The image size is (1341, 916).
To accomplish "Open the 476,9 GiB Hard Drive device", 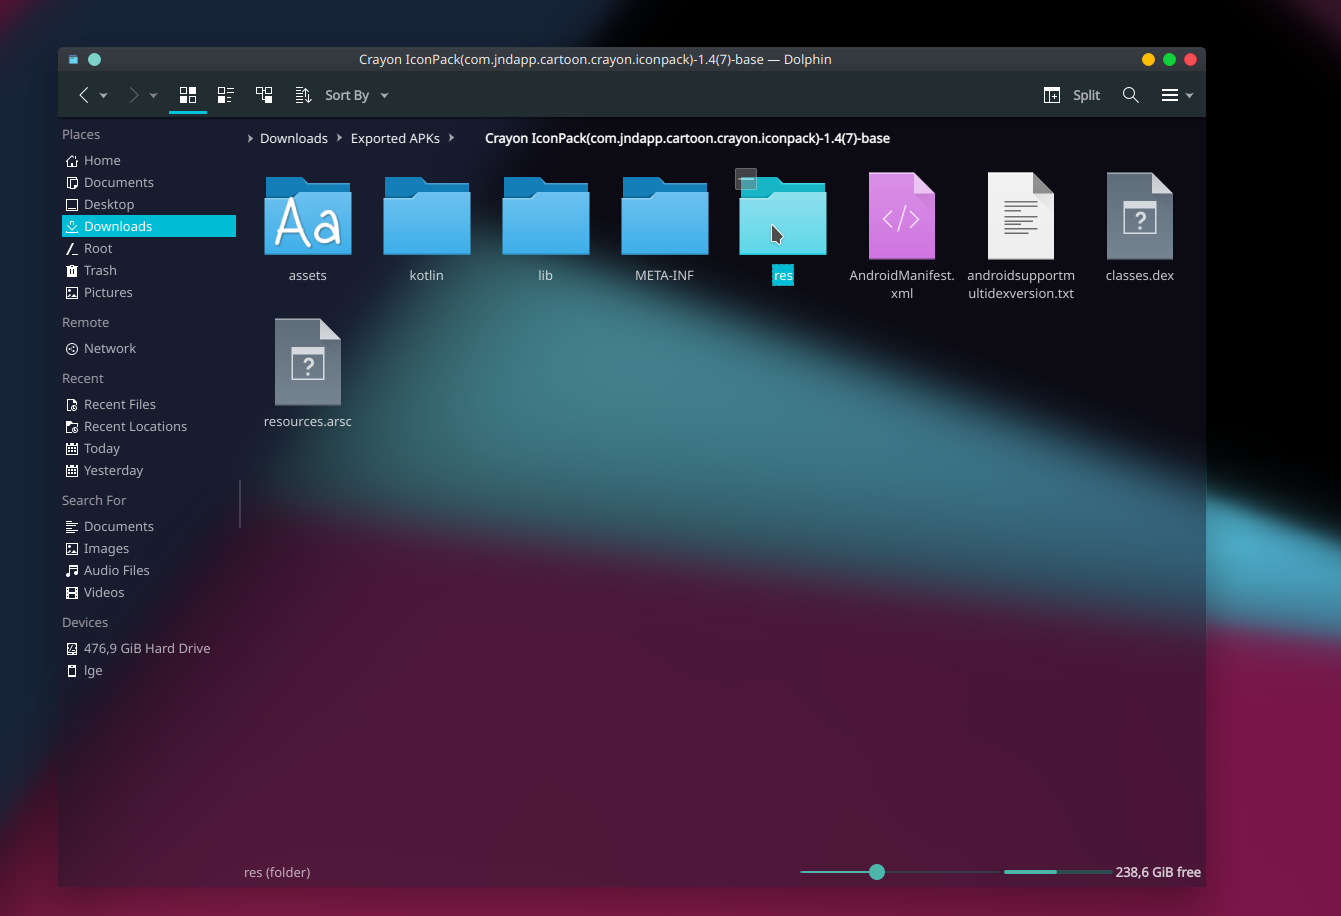I will click(x=149, y=648).
